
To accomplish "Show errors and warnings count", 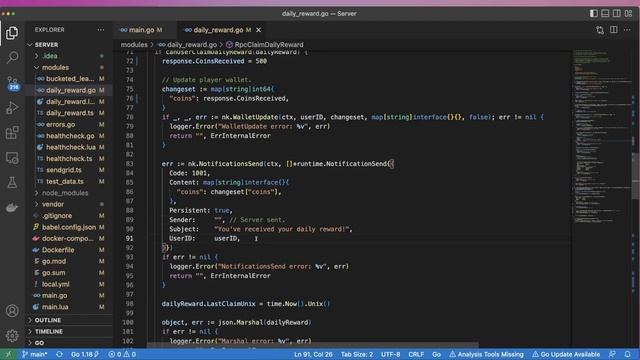I will (122, 354).
